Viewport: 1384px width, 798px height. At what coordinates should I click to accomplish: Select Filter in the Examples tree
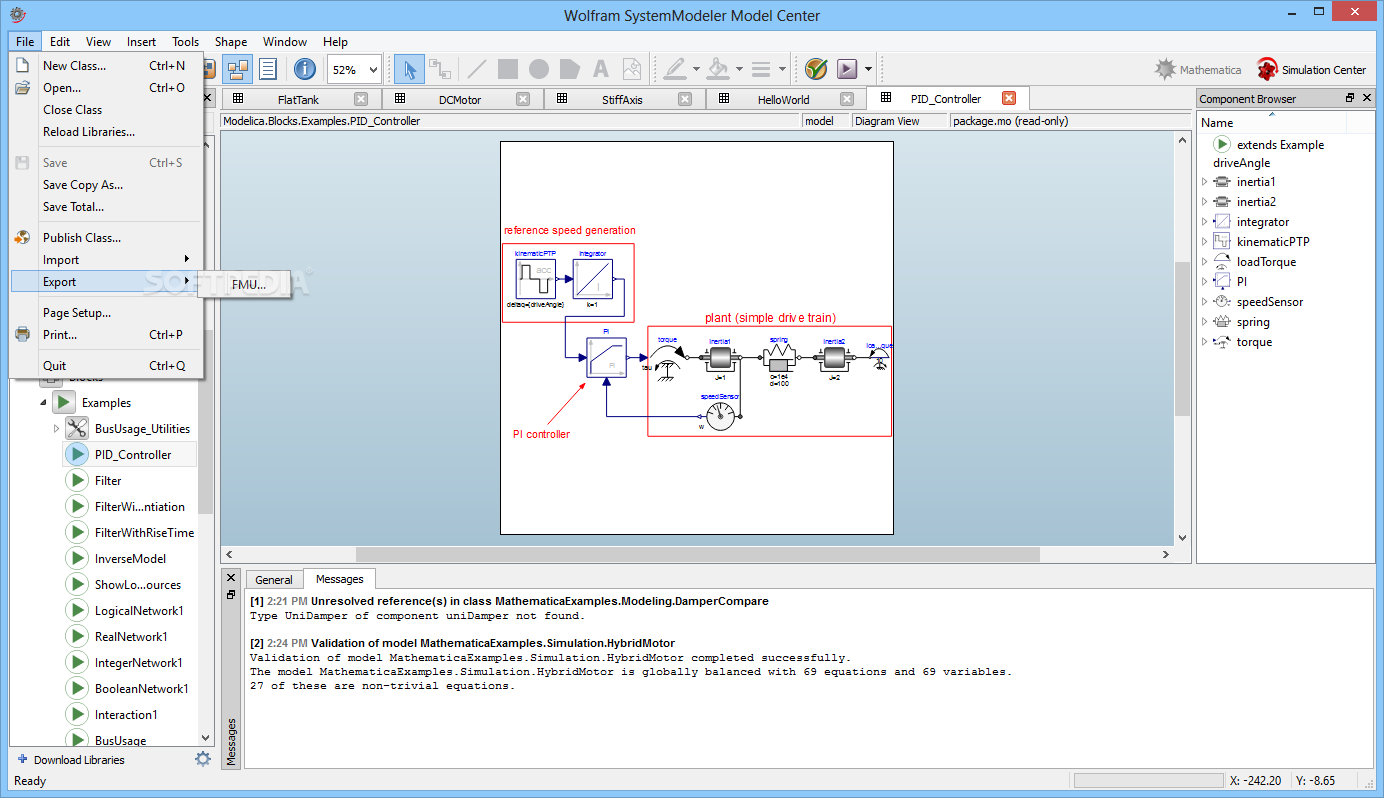pos(108,480)
